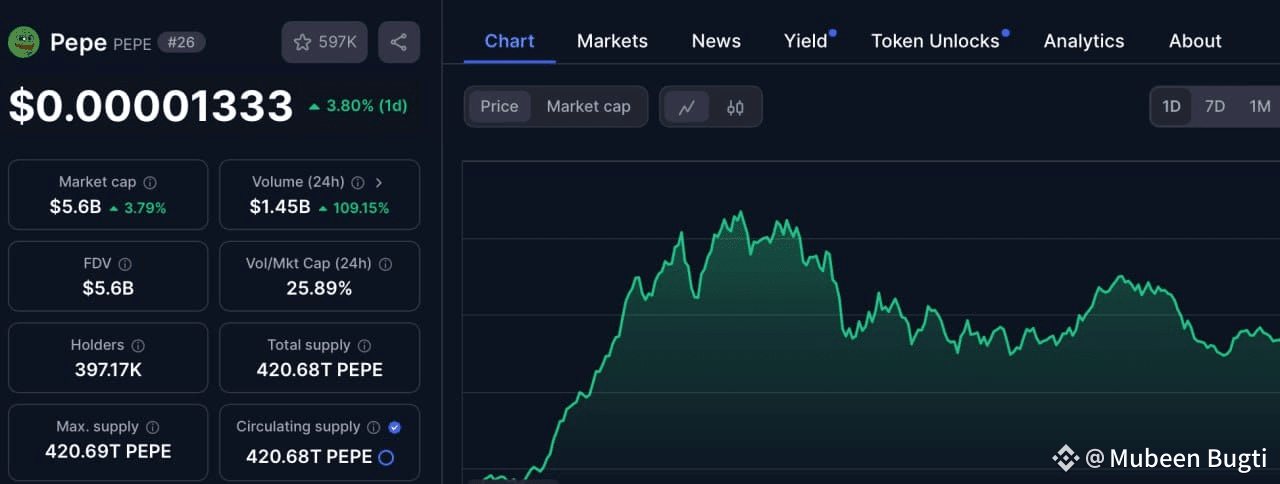Click the Total supply info icon

click(365, 345)
